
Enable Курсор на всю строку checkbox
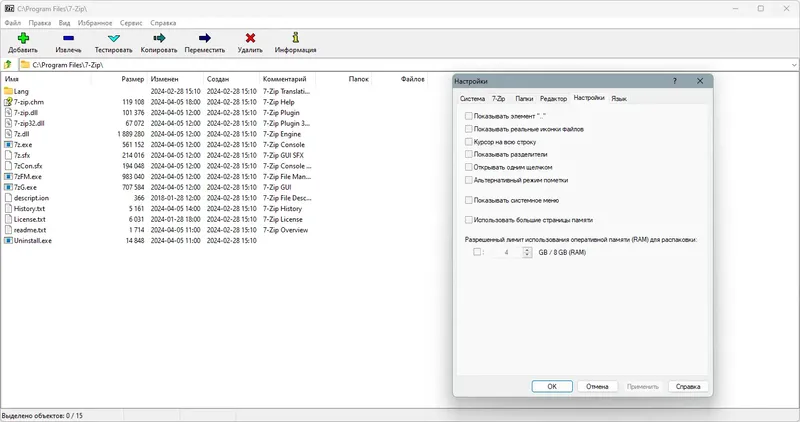coord(468,142)
